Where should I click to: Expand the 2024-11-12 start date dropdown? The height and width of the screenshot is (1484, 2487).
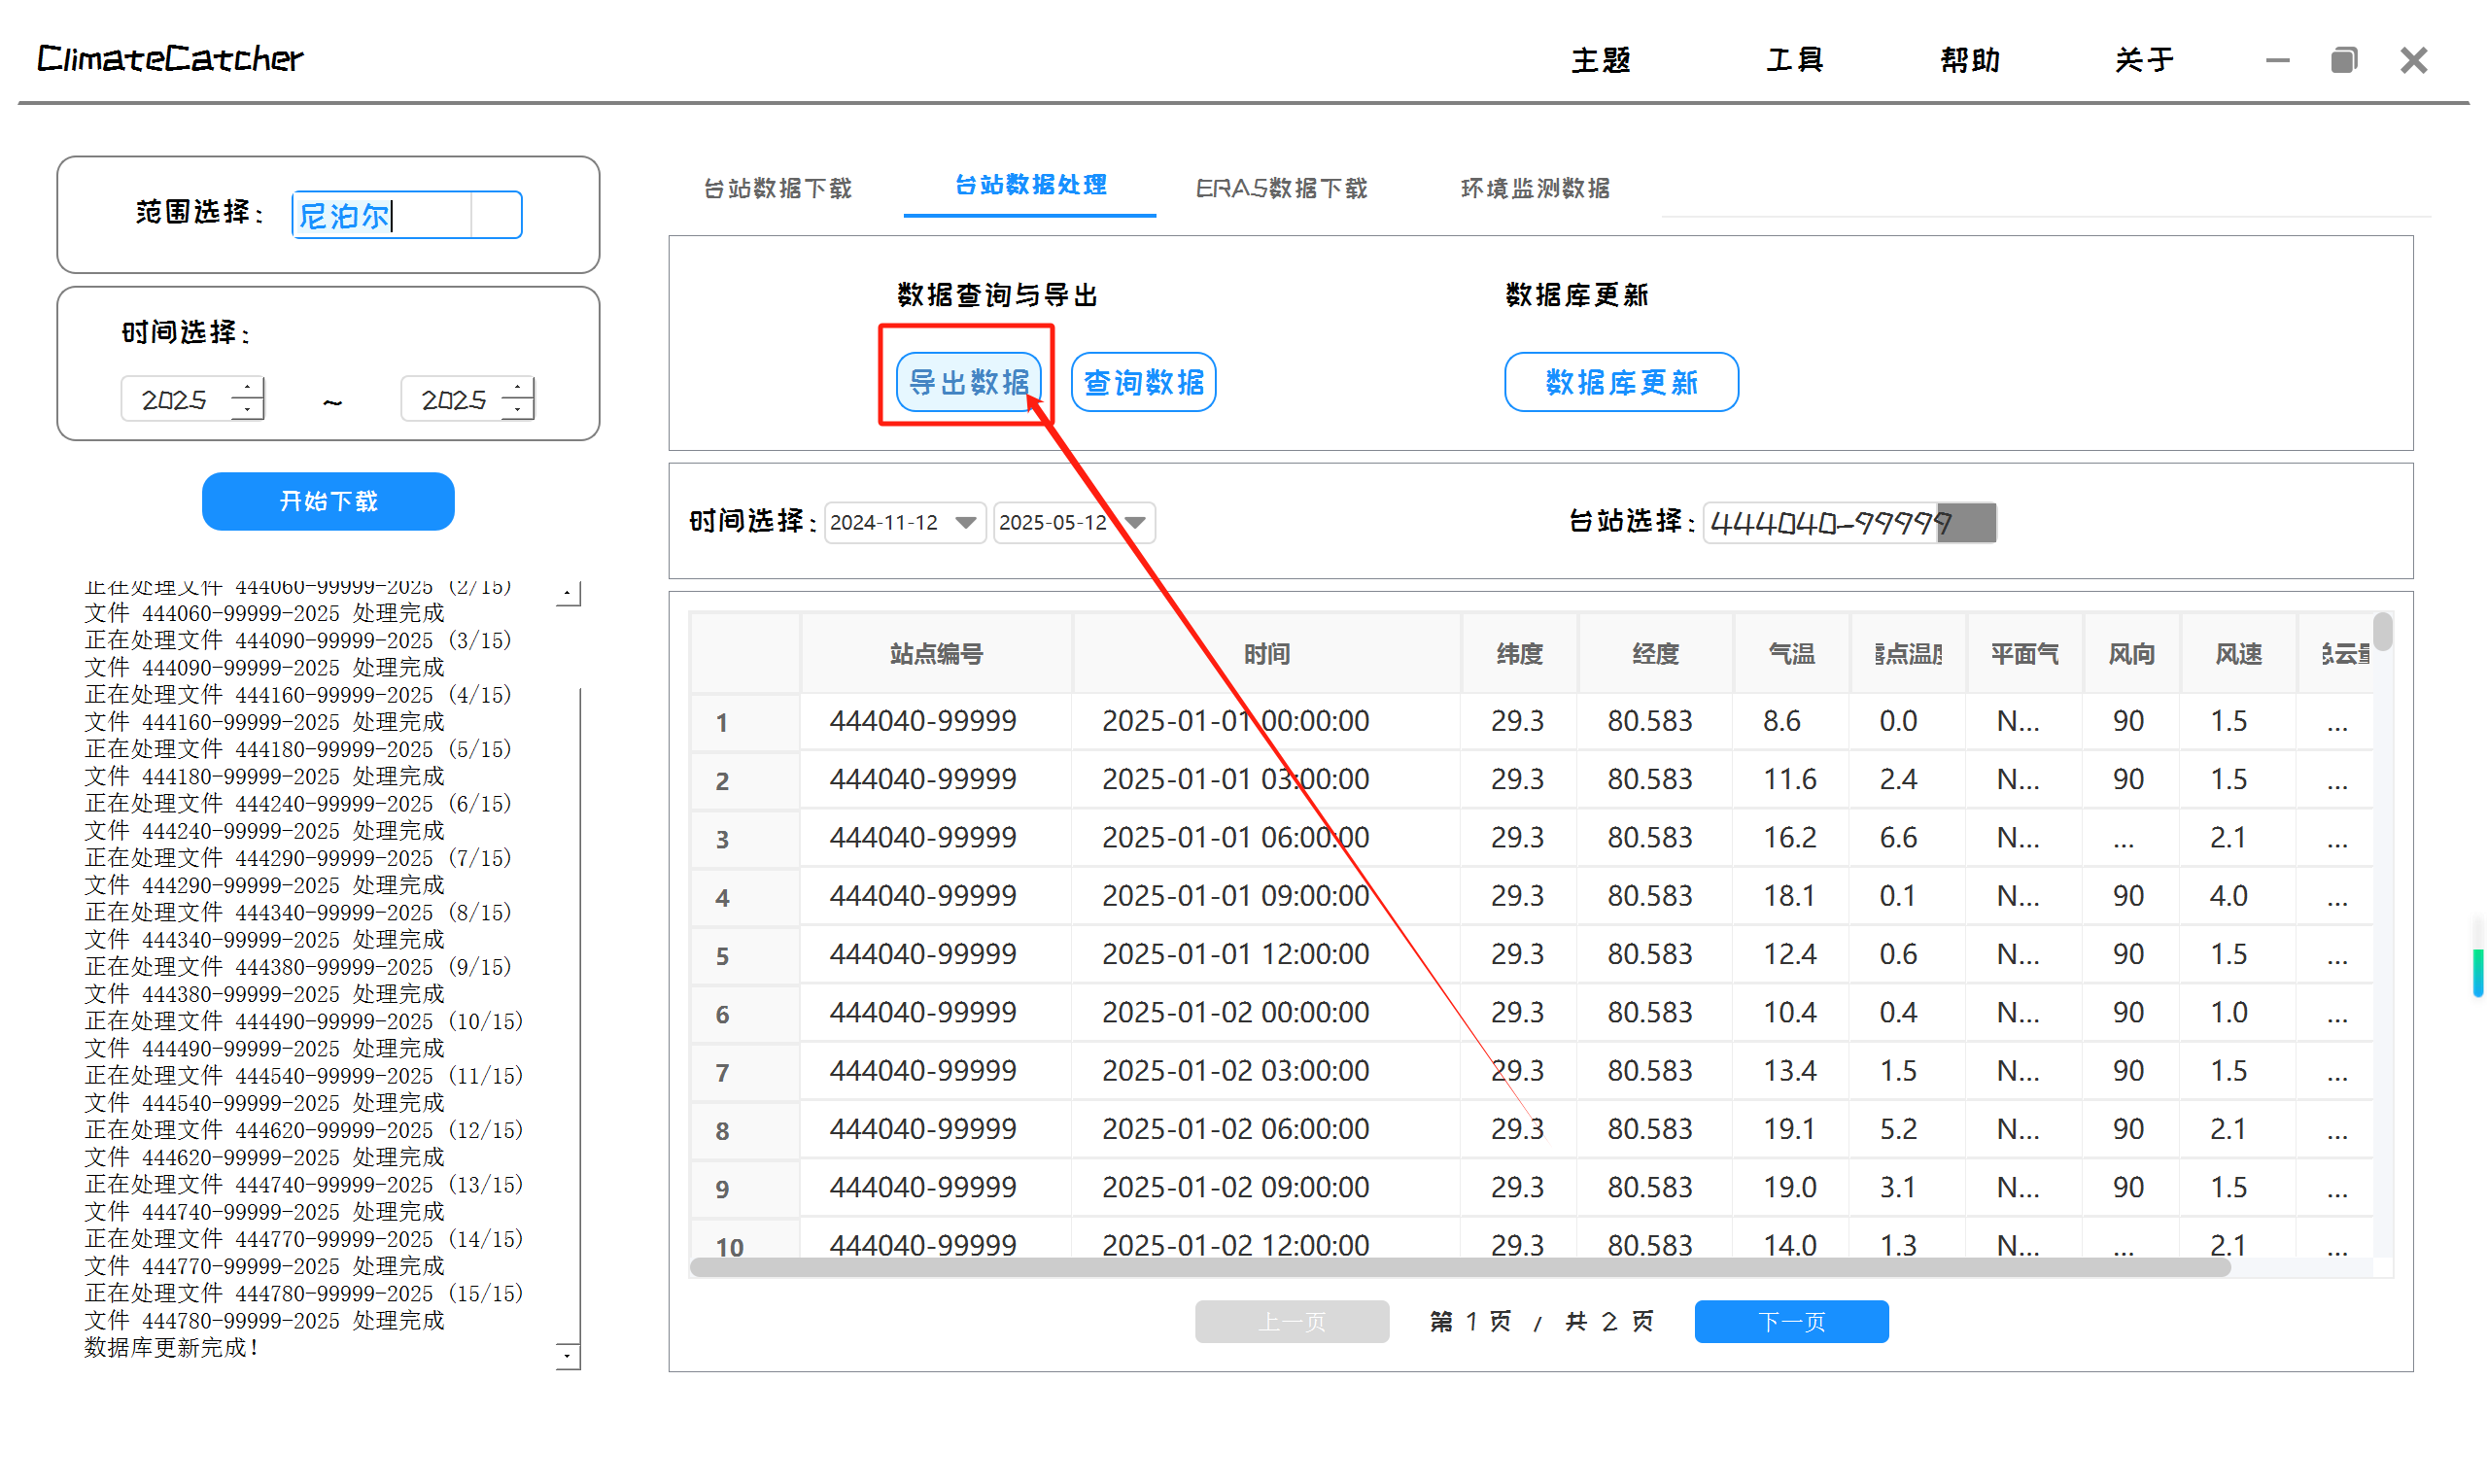tap(965, 522)
